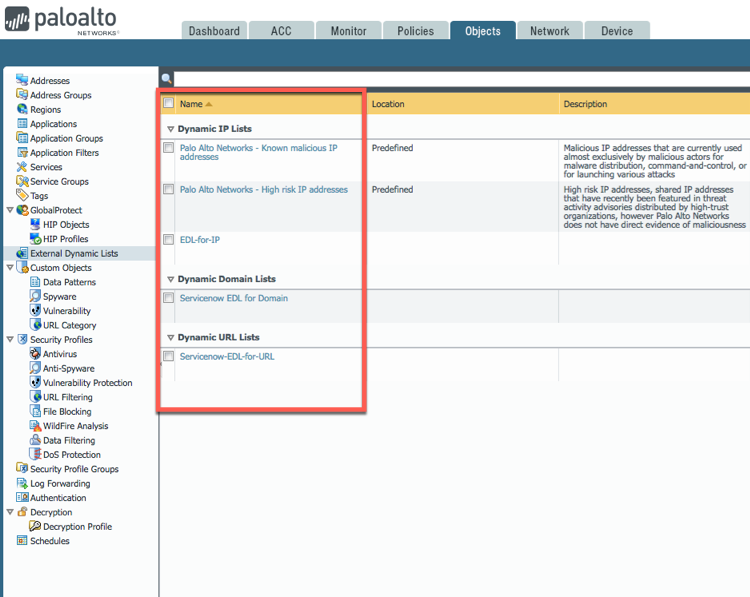The width and height of the screenshot is (750, 597).
Task: Click the URL Filtering icon
Action: tap(35, 396)
